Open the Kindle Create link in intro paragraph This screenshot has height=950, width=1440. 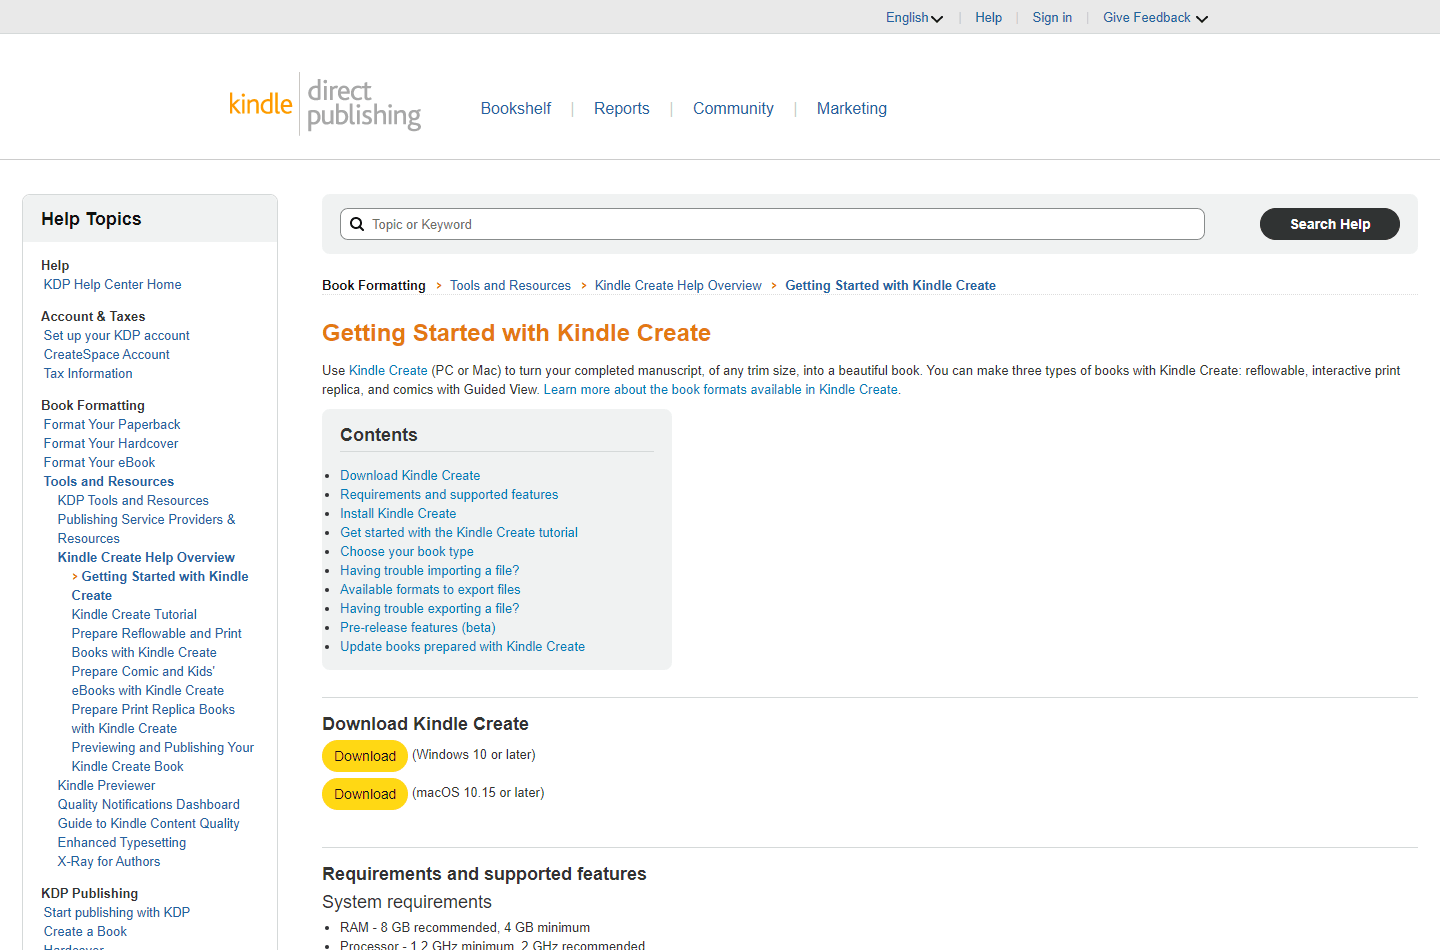click(x=388, y=370)
